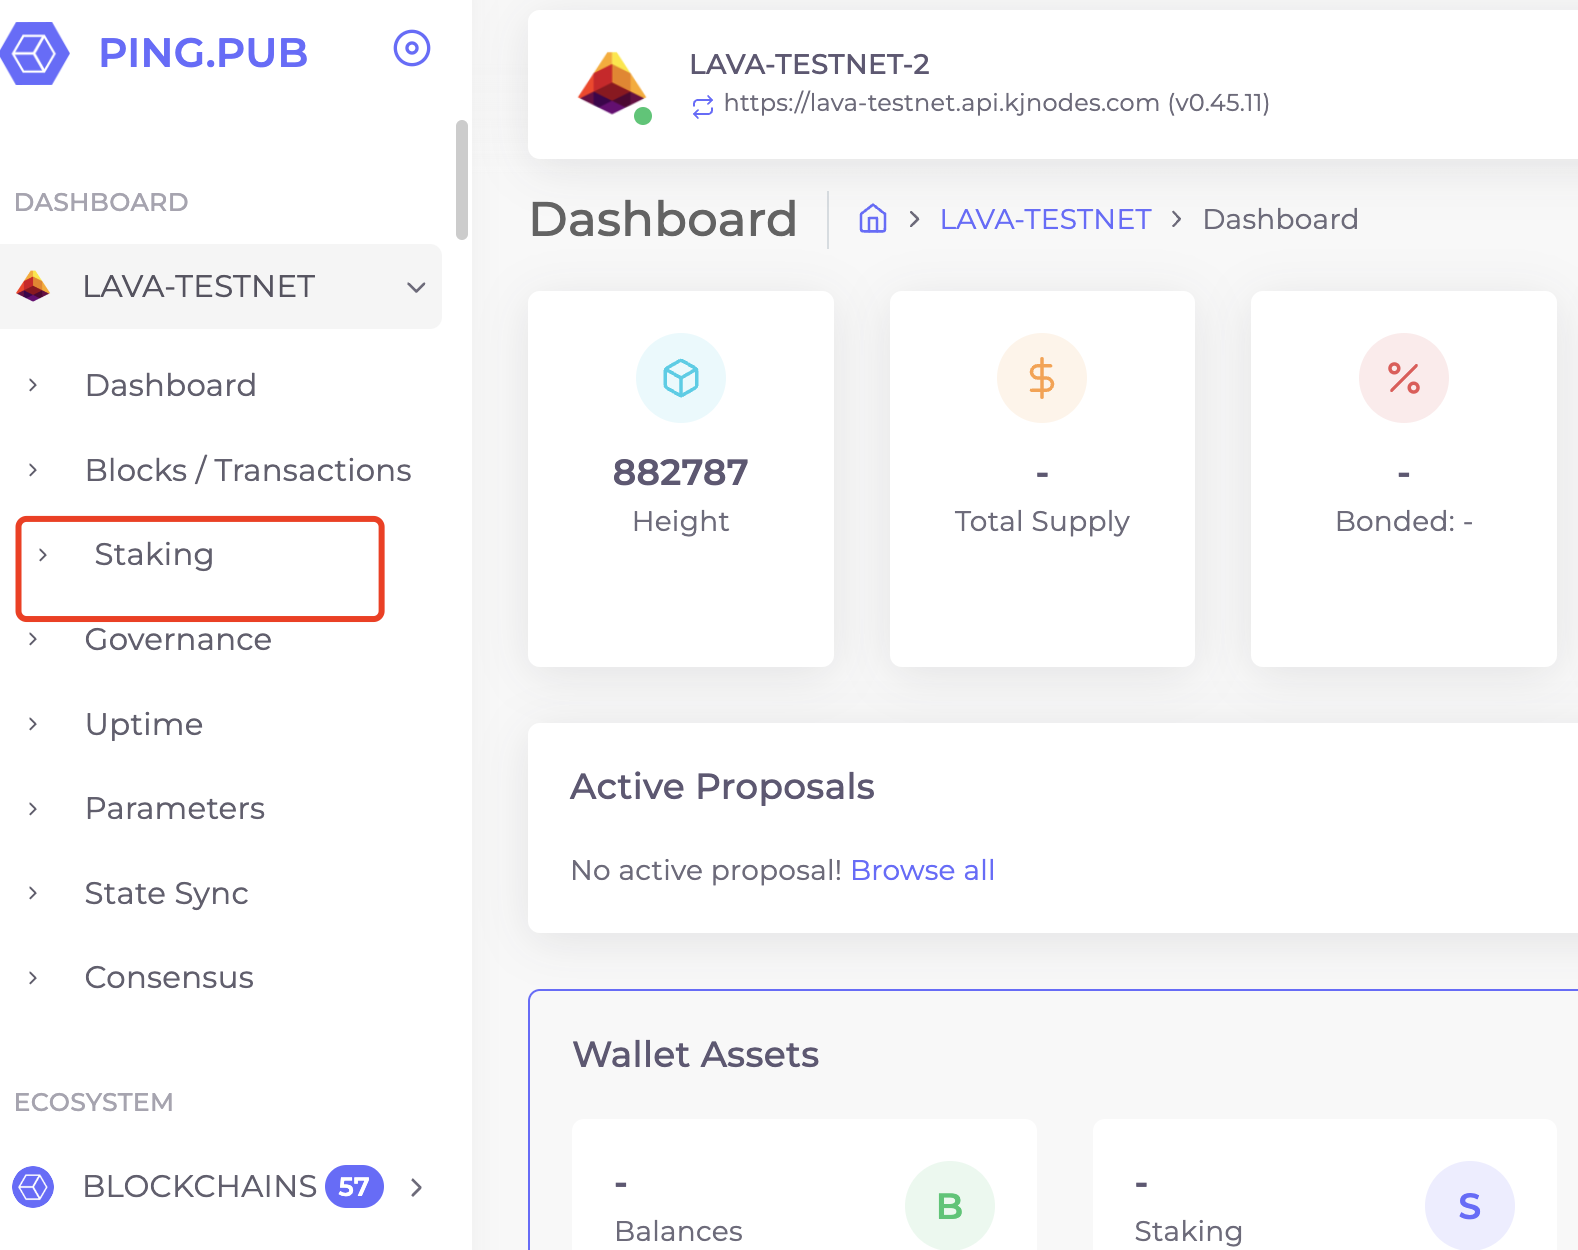Screen dimensions: 1578x1250
Task: Click the PING.PUB brand title
Action: coord(203,53)
